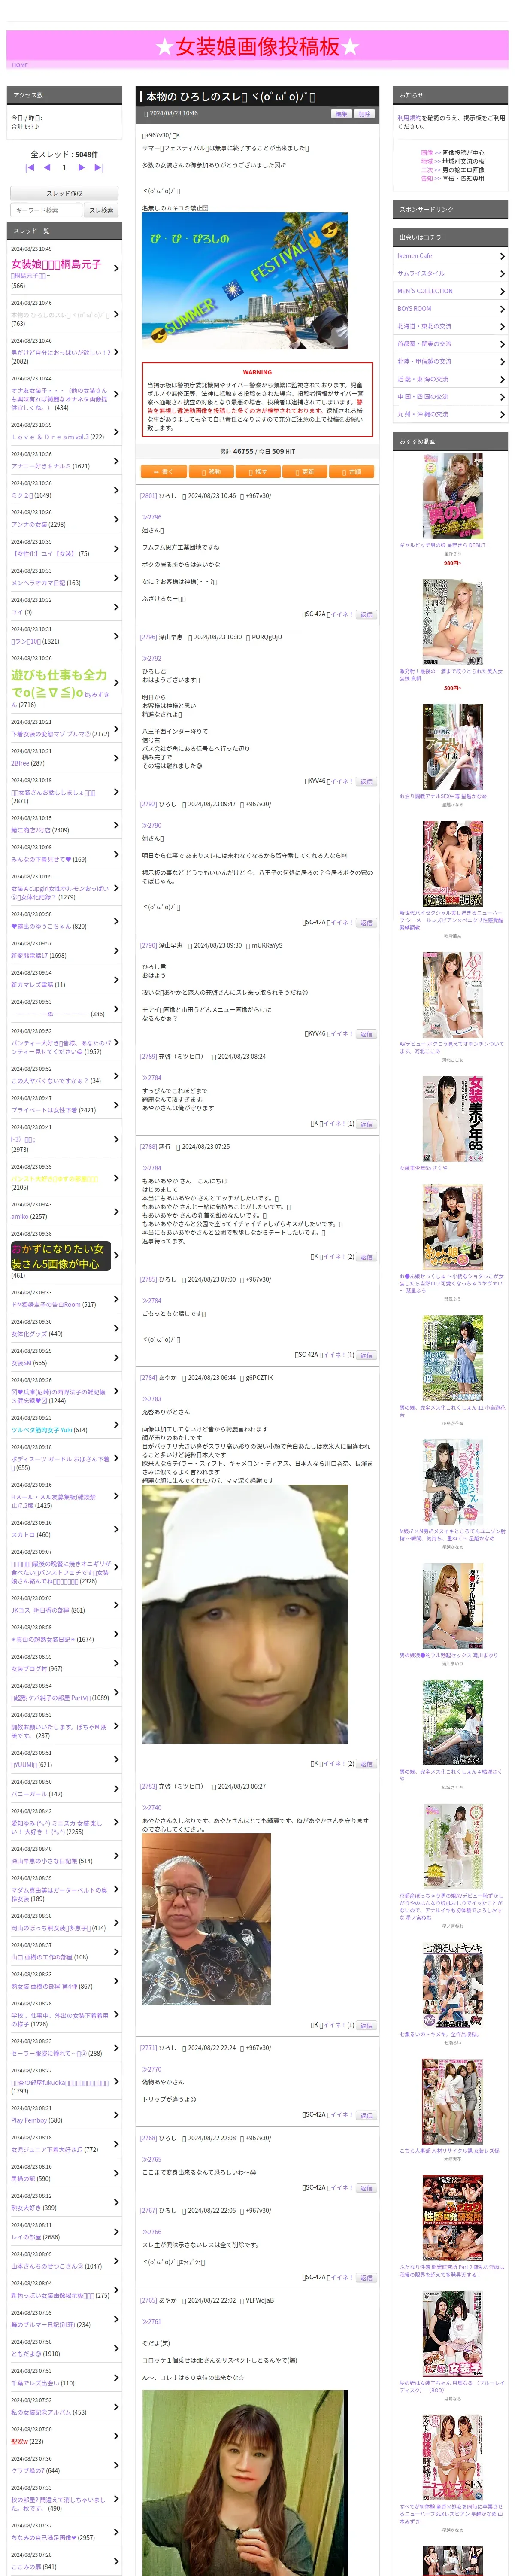This screenshot has width=515, height=2576.
Task: Go to next page of thread list
Action: pyautogui.click(x=82, y=167)
